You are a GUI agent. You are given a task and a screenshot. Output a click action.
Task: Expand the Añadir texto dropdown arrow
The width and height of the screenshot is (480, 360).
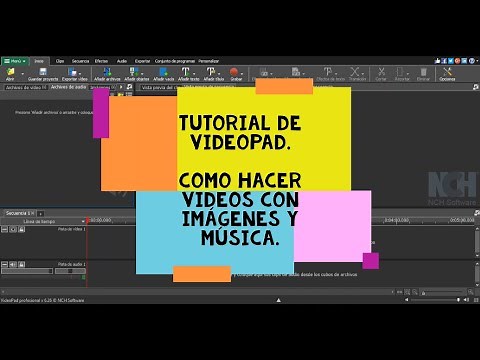[x=193, y=74]
